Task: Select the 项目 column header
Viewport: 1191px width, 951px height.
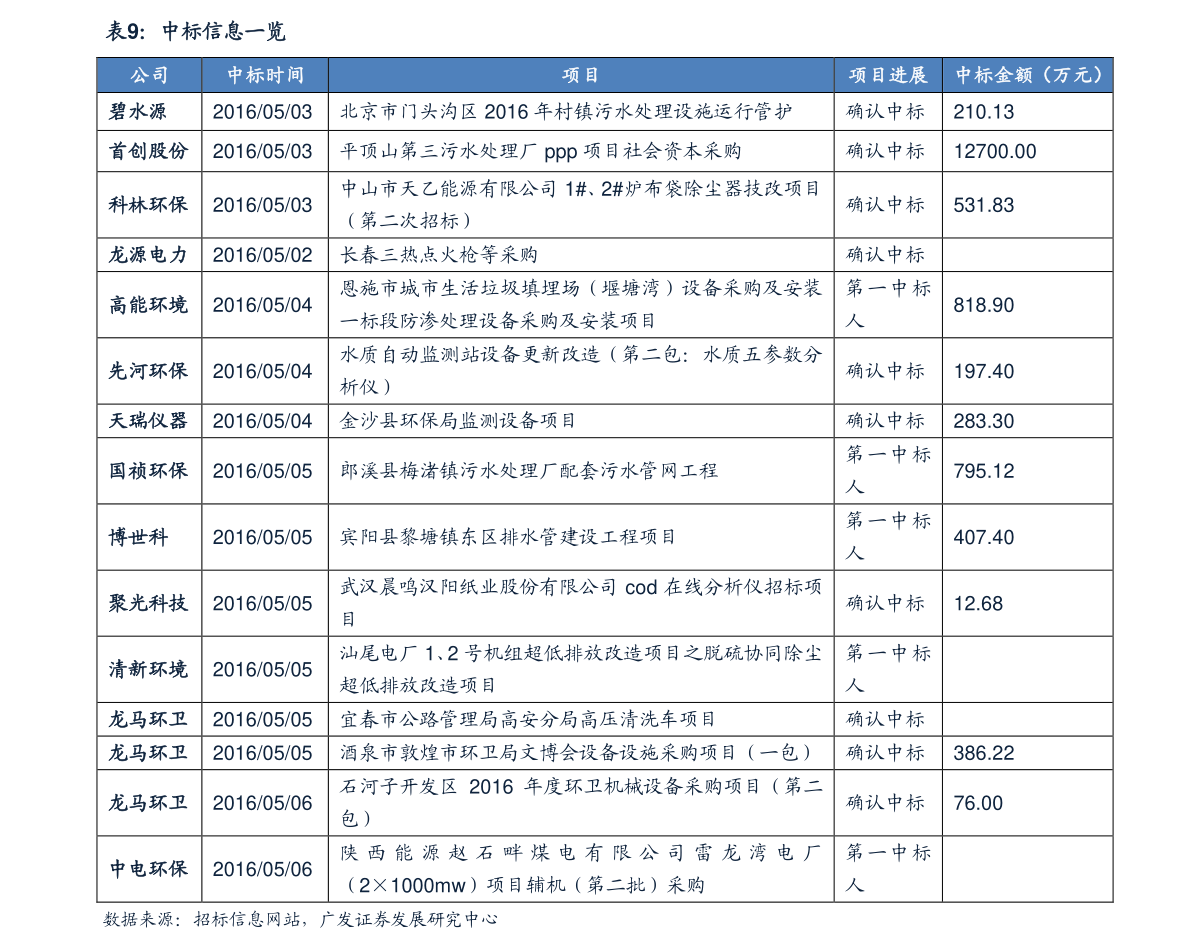Action: 581,75
